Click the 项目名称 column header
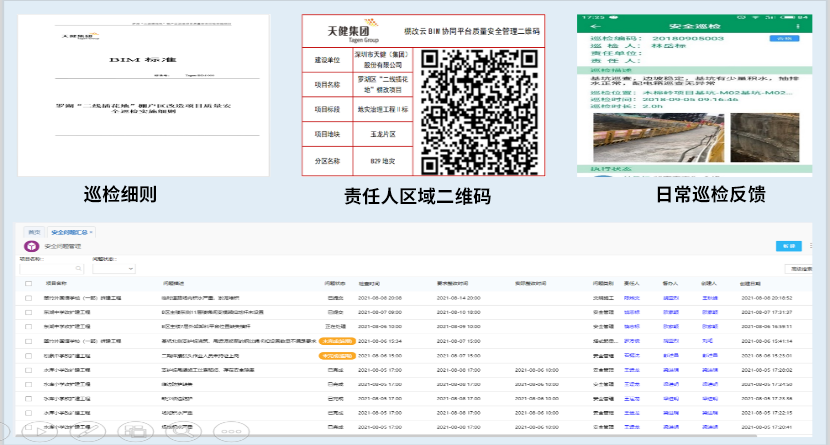Image resolution: width=830 pixels, height=445 pixels. pyautogui.click(x=56, y=284)
